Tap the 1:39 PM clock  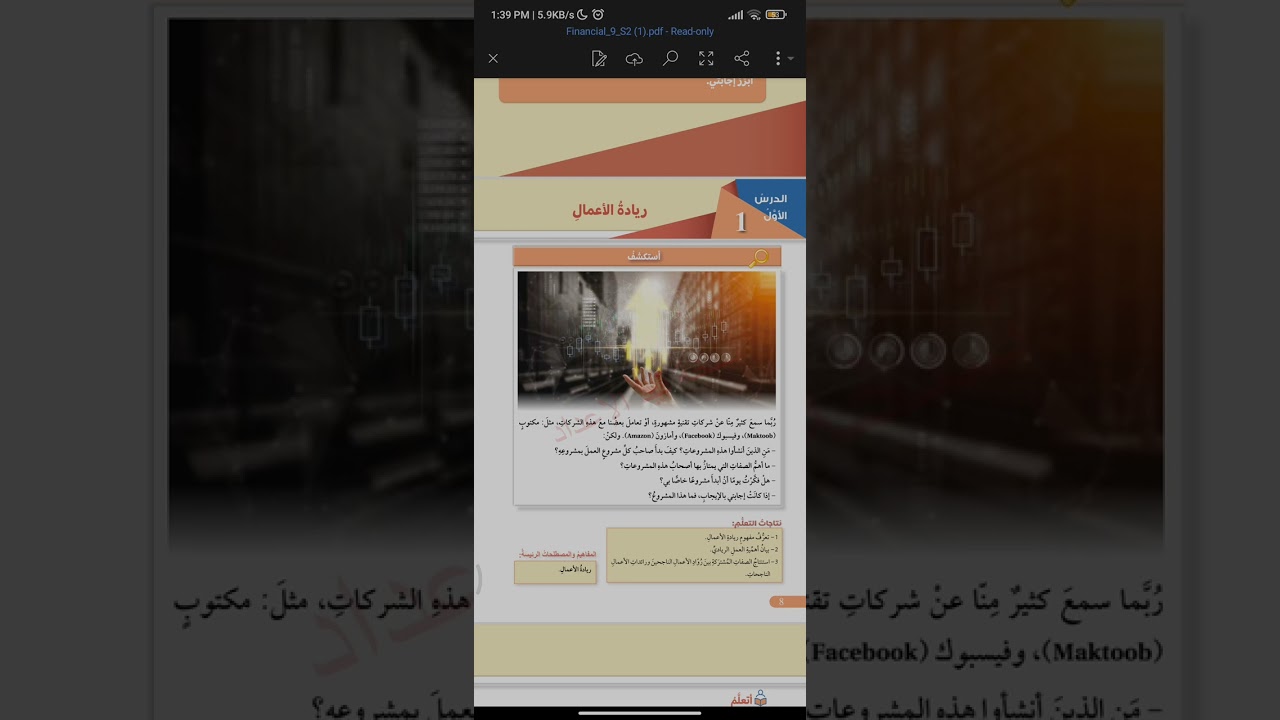click(511, 15)
